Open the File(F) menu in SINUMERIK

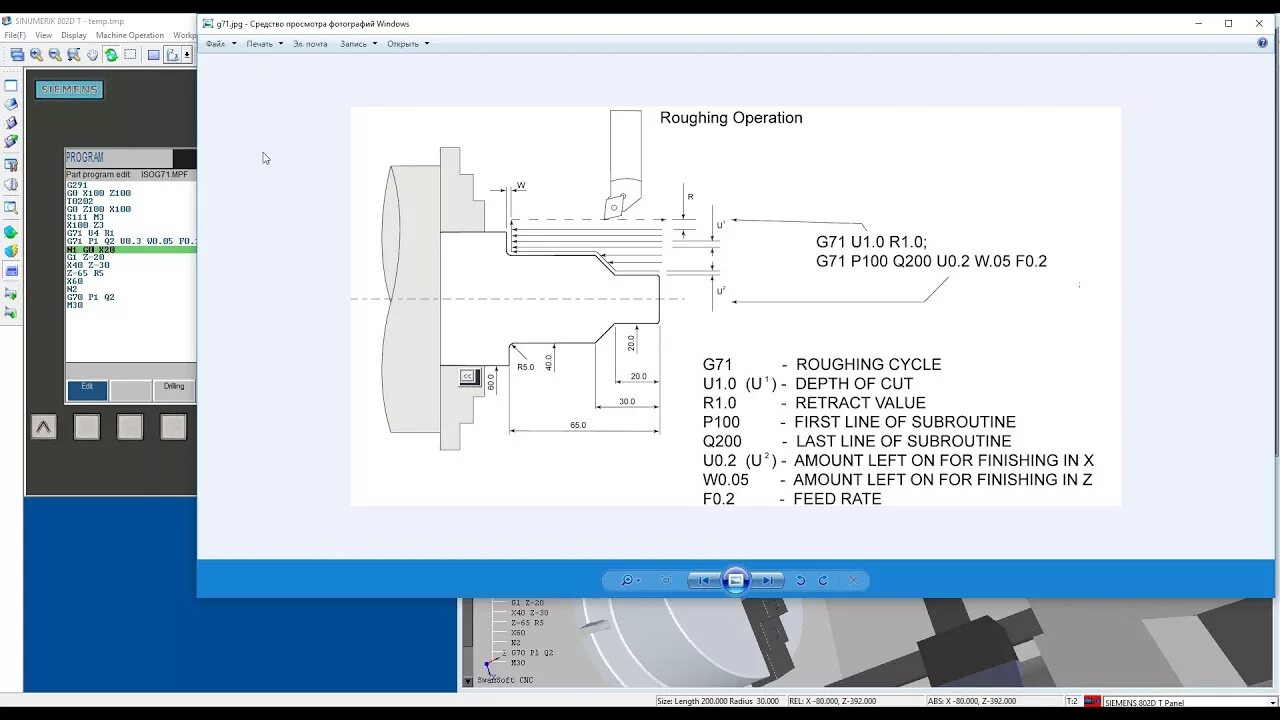tap(15, 35)
